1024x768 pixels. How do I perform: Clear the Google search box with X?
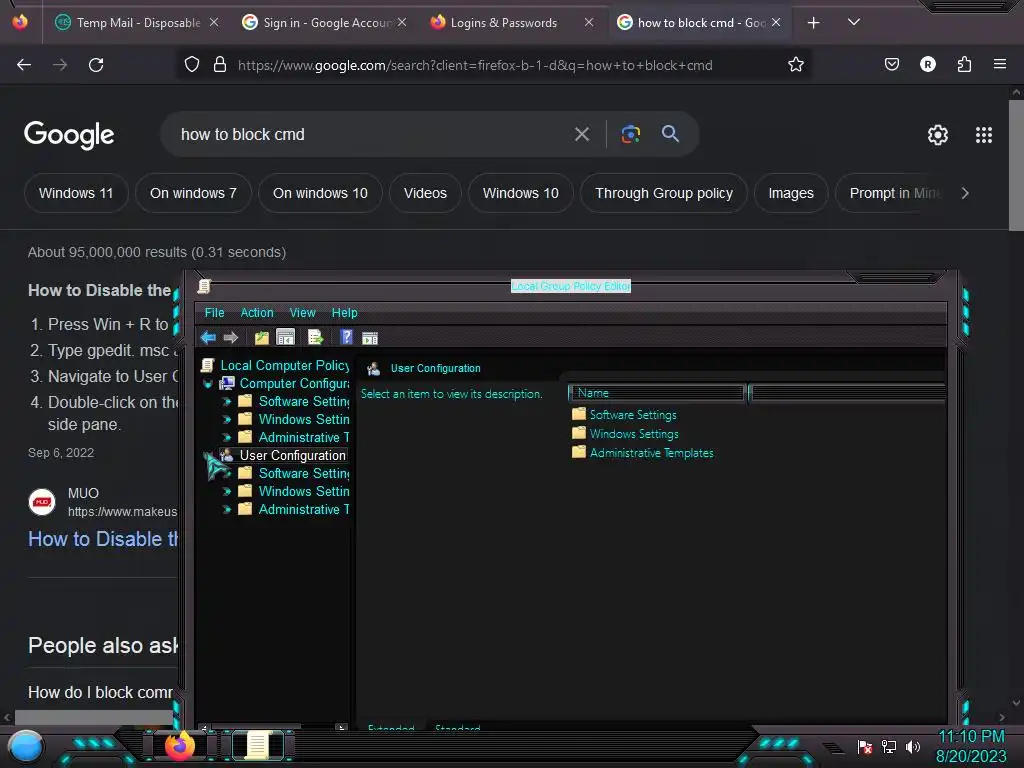(581, 135)
